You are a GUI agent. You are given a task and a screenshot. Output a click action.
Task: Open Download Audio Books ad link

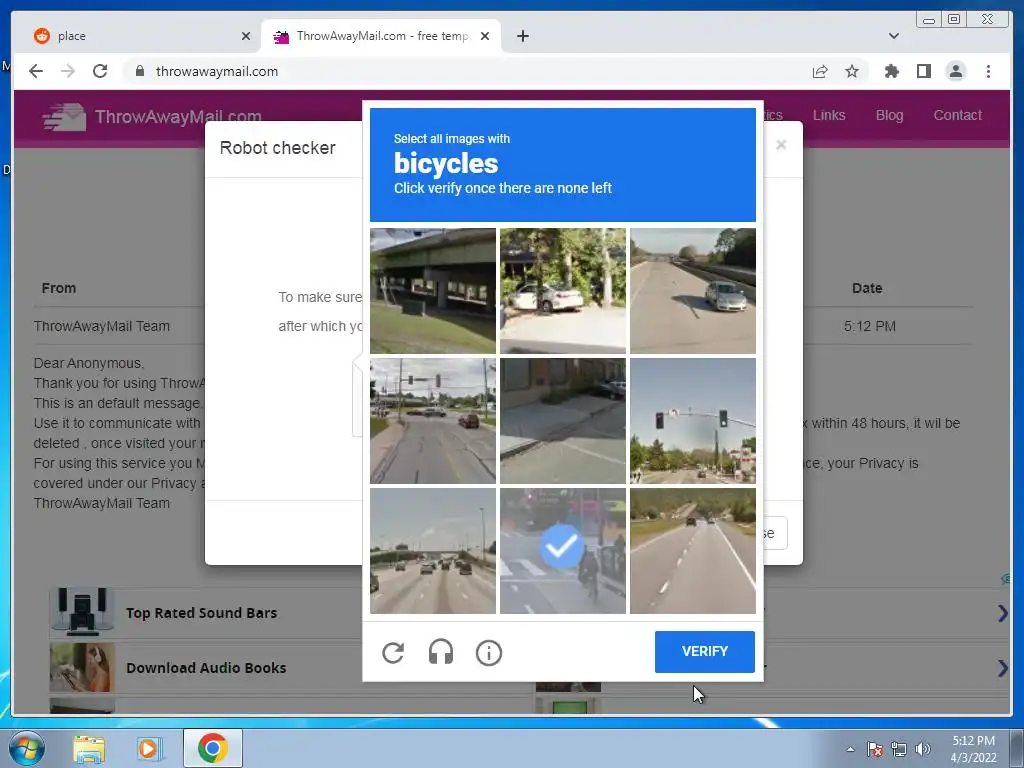206,667
